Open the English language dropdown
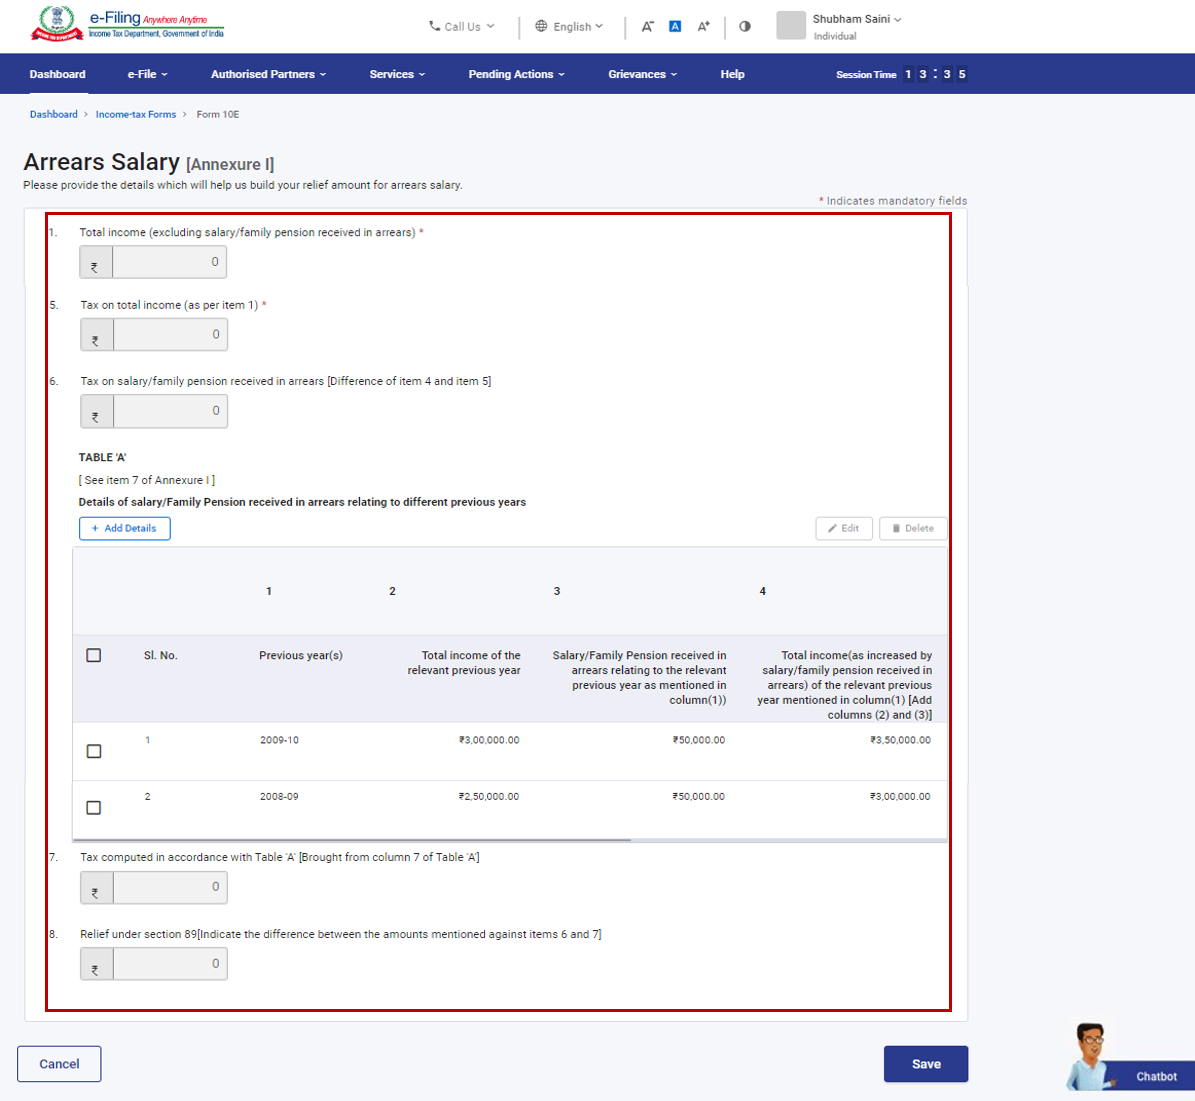This screenshot has width=1195, height=1101. point(570,27)
